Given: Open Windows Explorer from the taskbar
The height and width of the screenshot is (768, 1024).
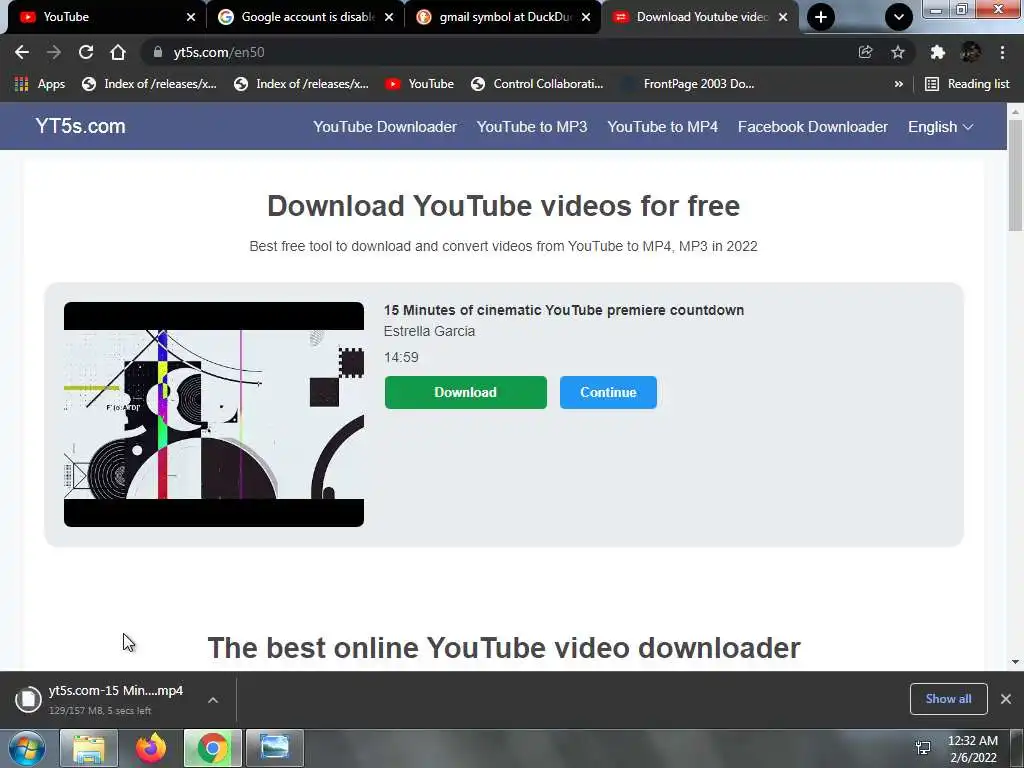Looking at the screenshot, I should (x=89, y=748).
